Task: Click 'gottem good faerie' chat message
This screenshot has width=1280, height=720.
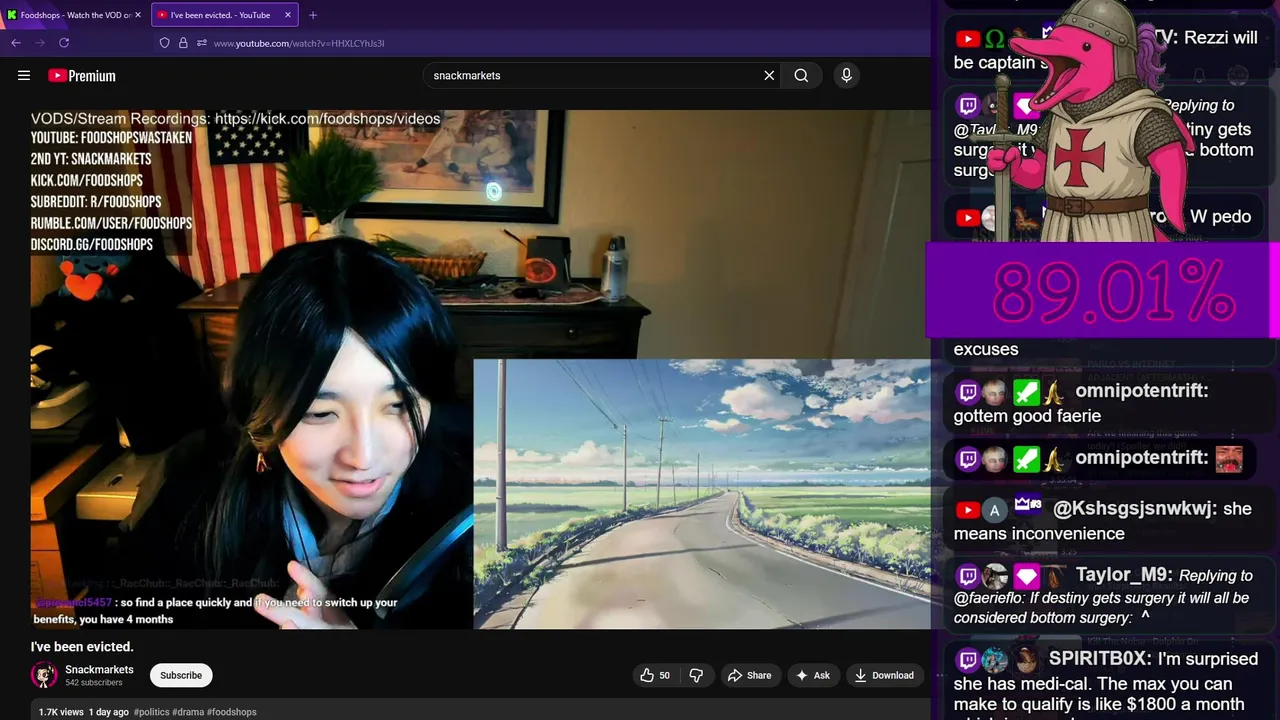Action: pyautogui.click(x=1027, y=416)
